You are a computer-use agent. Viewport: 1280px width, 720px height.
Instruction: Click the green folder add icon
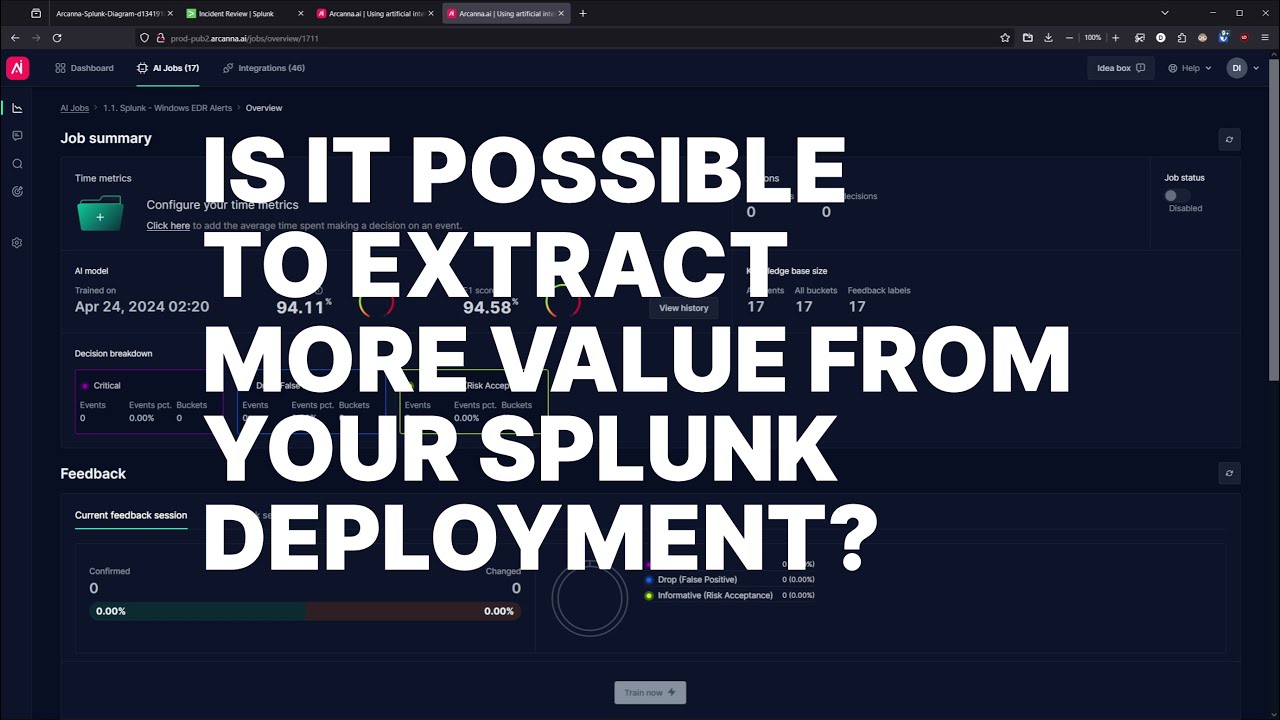(100, 214)
